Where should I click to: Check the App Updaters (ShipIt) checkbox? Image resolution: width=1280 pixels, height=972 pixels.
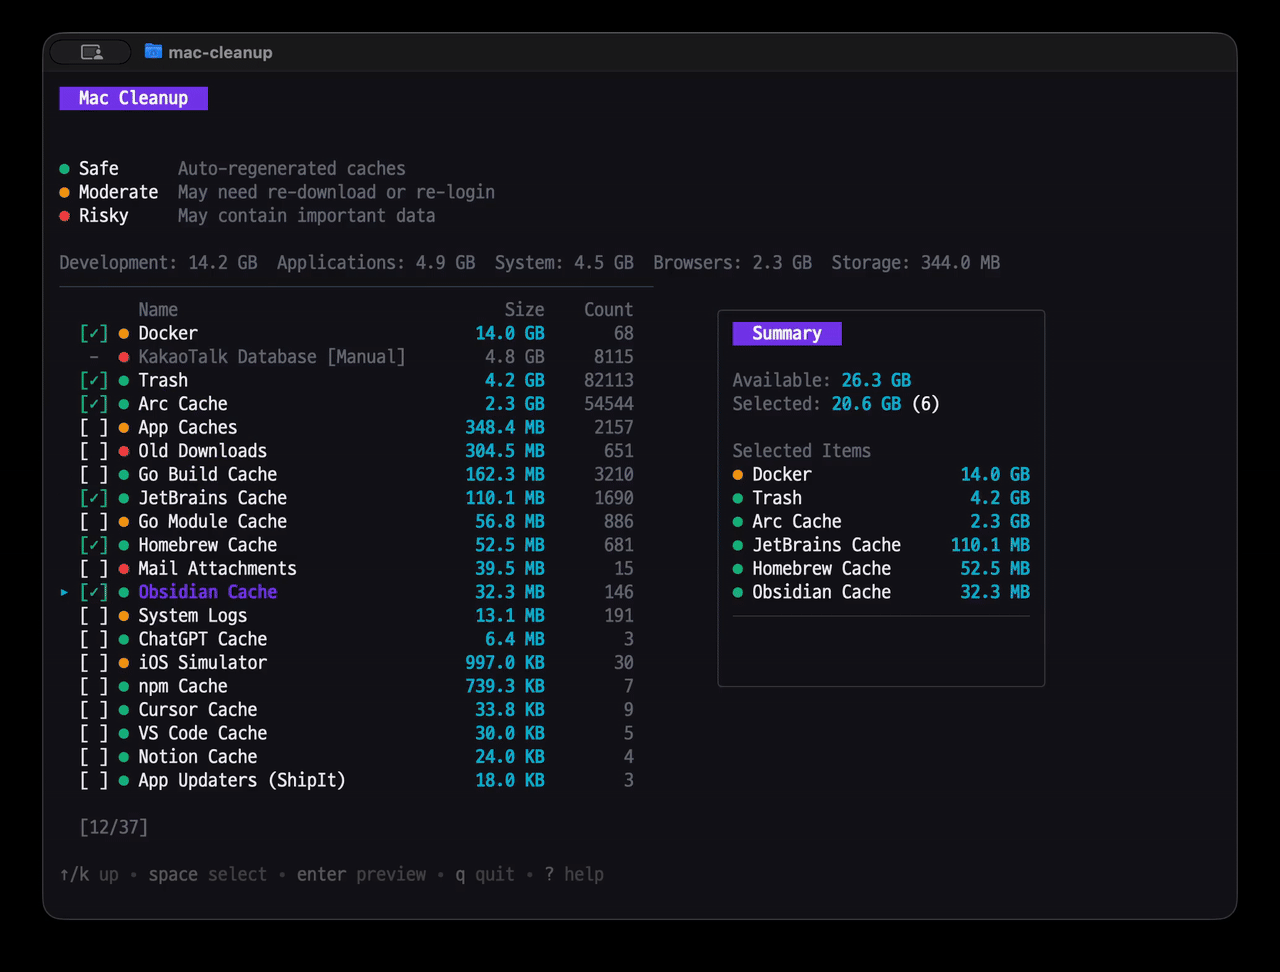[94, 780]
